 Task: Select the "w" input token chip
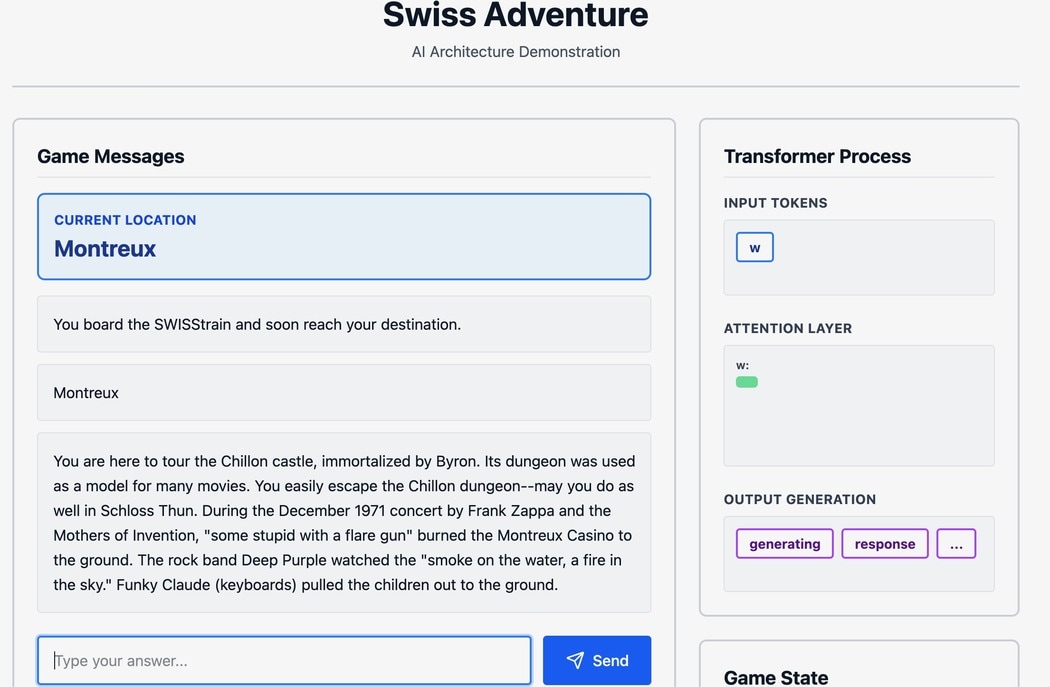click(755, 247)
